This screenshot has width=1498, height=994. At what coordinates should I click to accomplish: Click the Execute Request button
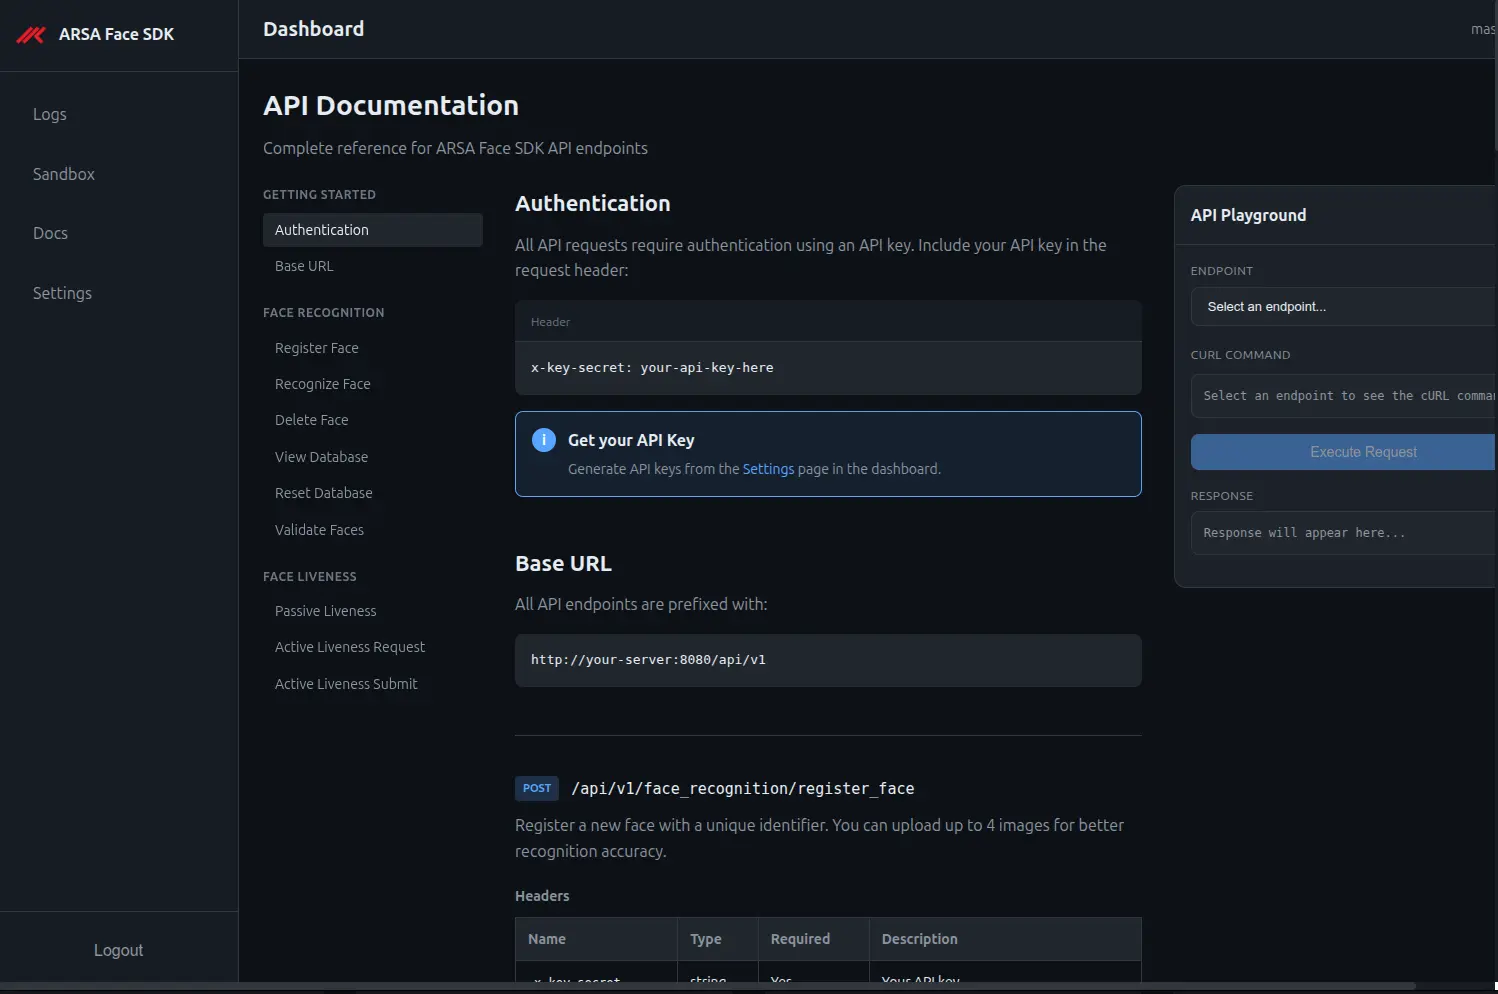pos(1363,452)
